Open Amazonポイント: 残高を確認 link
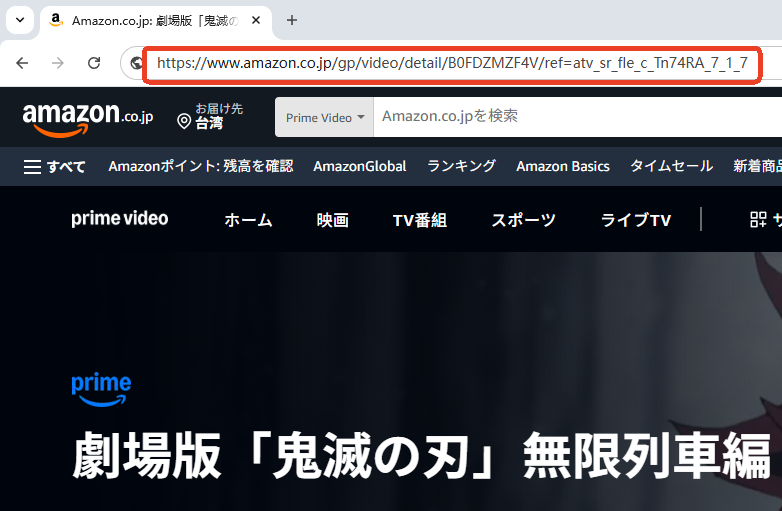The width and height of the screenshot is (782, 511). pyautogui.click(x=200, y=166)
